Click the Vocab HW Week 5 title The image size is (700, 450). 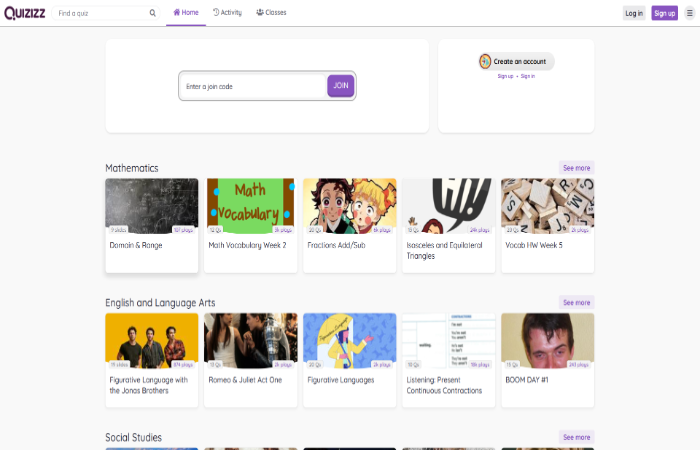coord(534,245)
